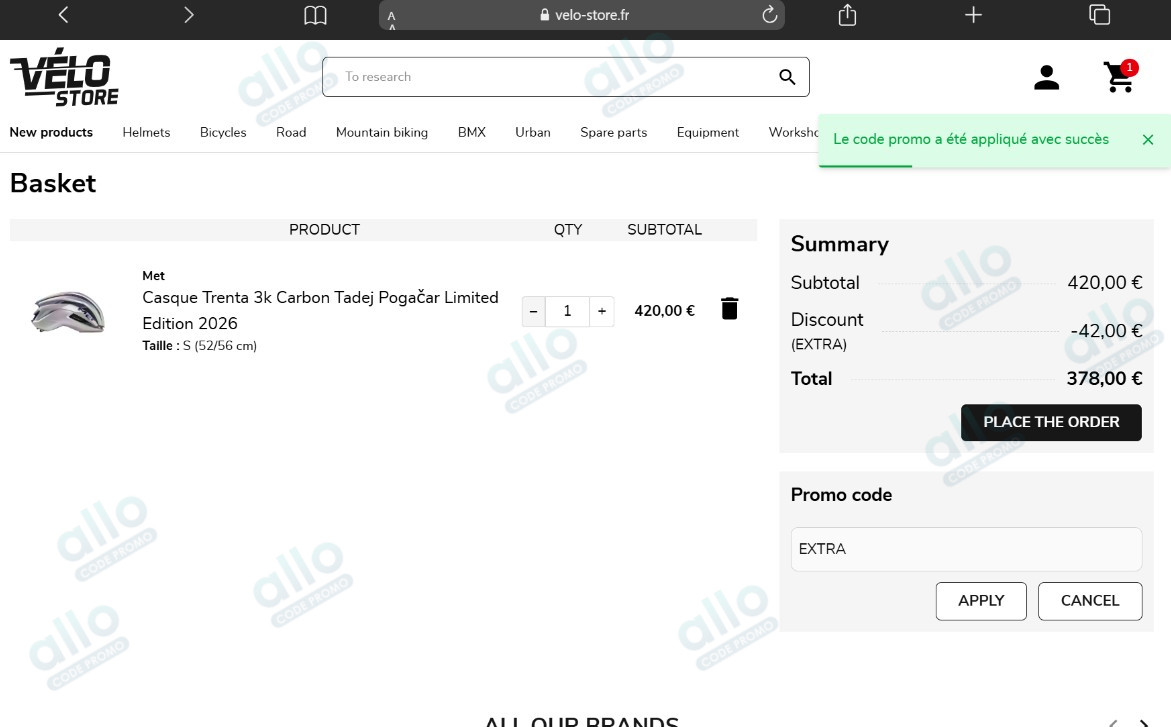Image resolution: width=1171 pixels, height=727 pixels.
Task: Apply the EXTRA promo code
Action: coord(981,601)
